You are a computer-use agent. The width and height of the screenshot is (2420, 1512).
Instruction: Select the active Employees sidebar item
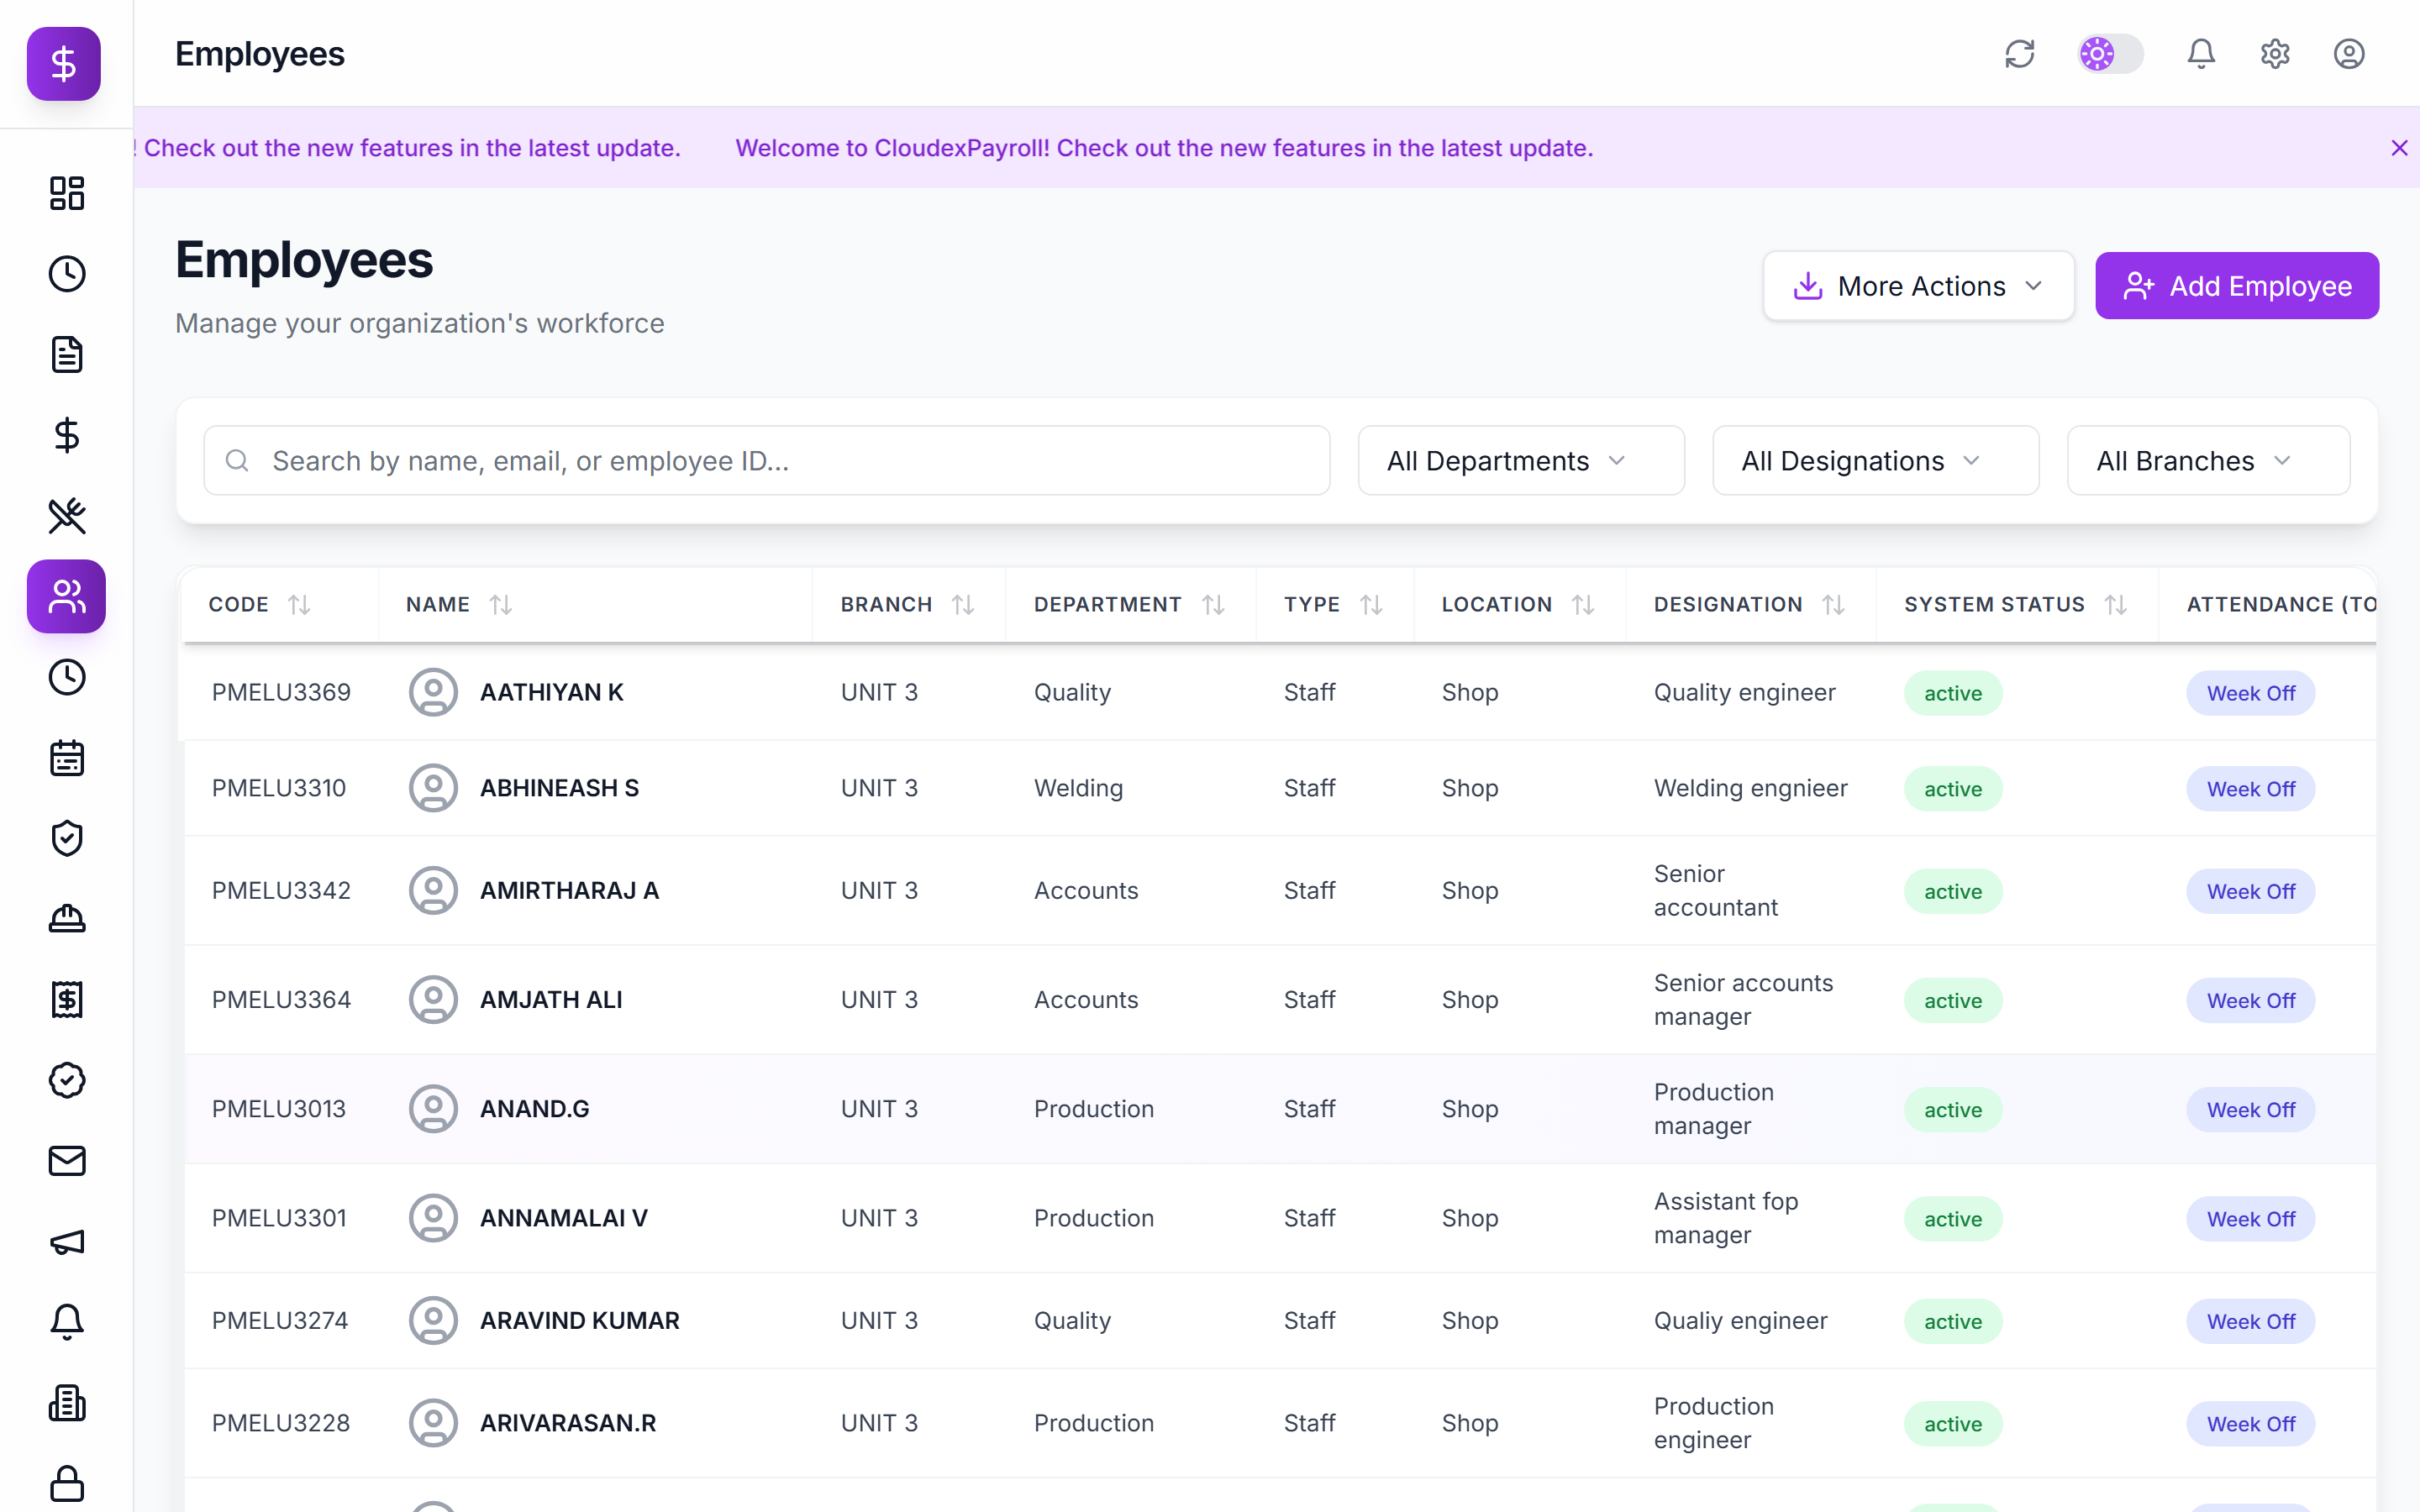click(66, 597)
